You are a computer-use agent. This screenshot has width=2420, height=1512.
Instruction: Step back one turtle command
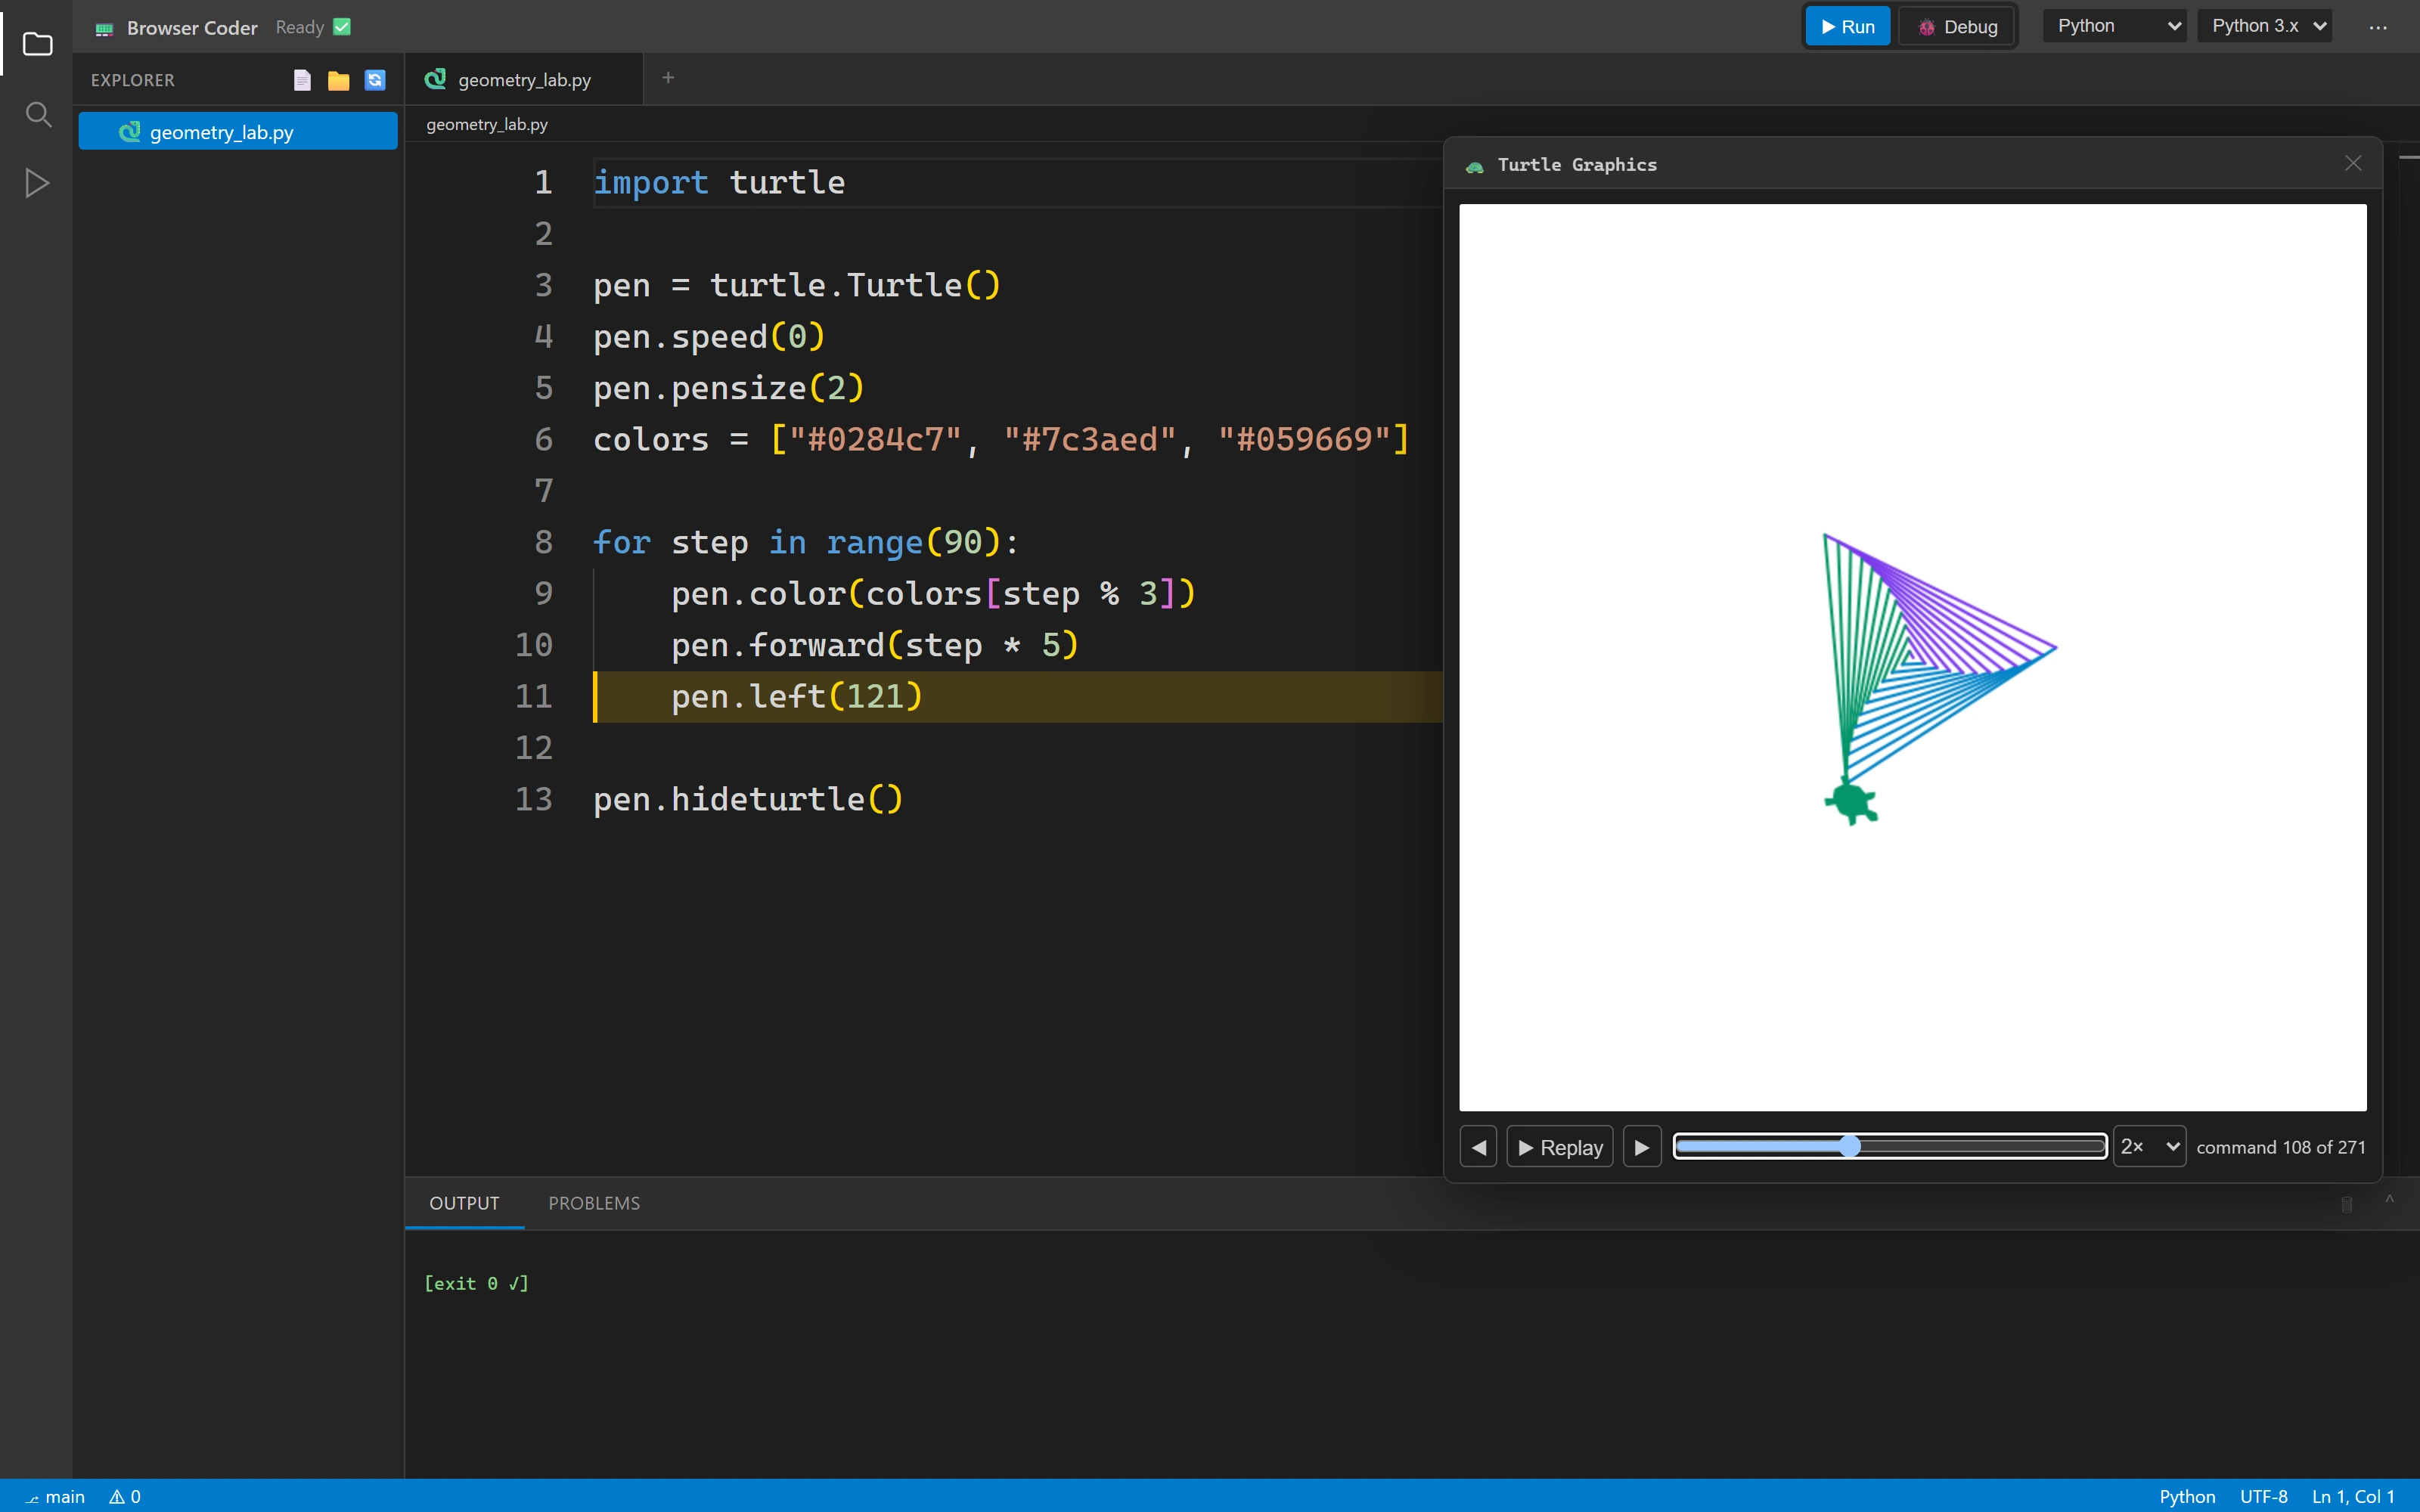[1478, 1147]
